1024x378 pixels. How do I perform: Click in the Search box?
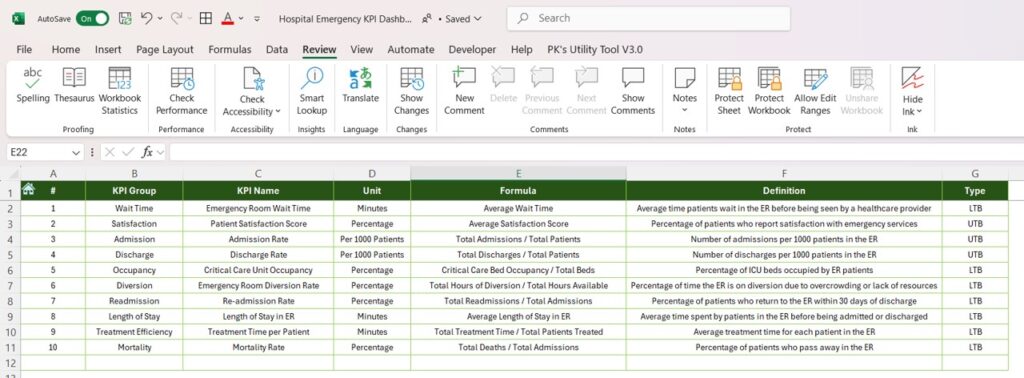pos(648,18)
